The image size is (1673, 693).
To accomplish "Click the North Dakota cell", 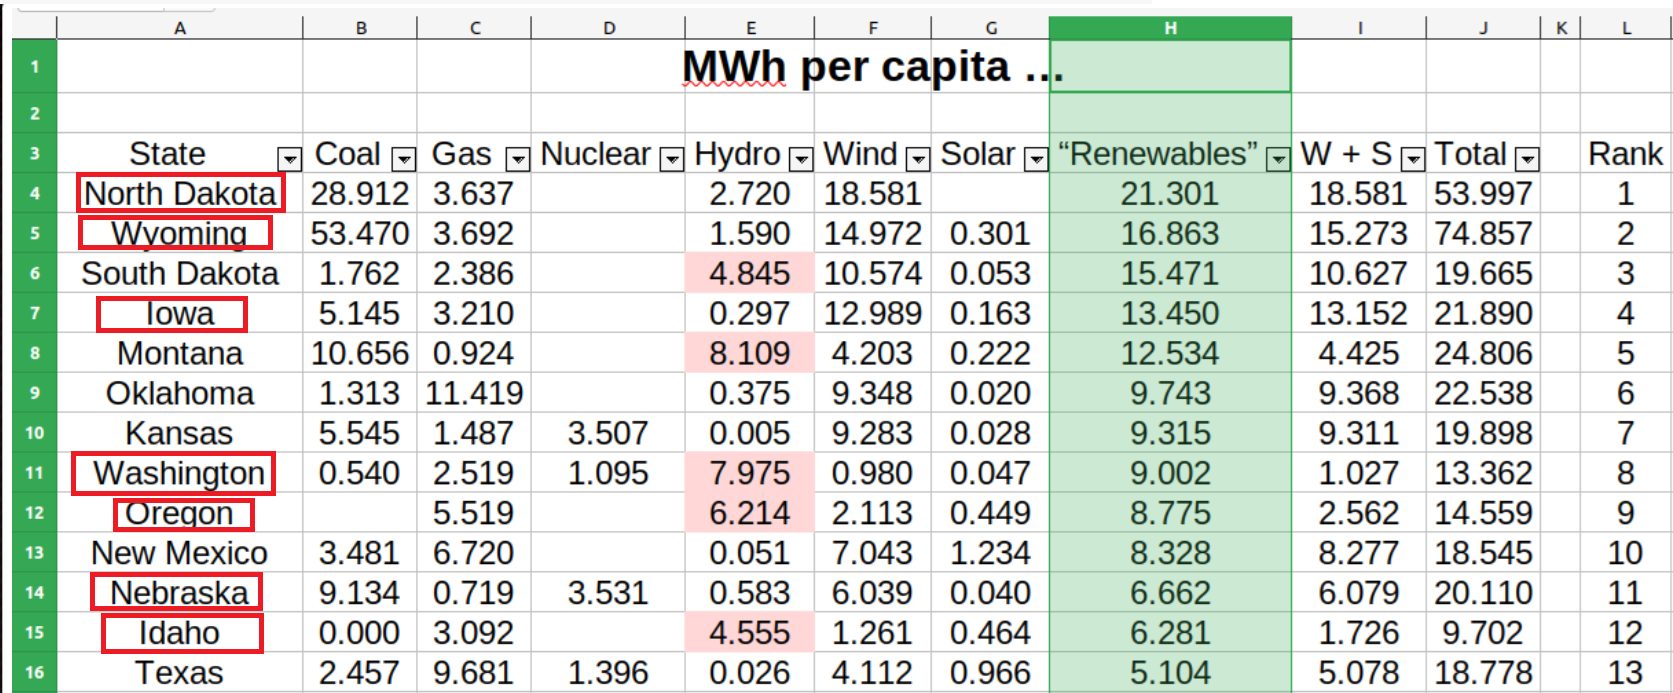I will coord(180,193).
